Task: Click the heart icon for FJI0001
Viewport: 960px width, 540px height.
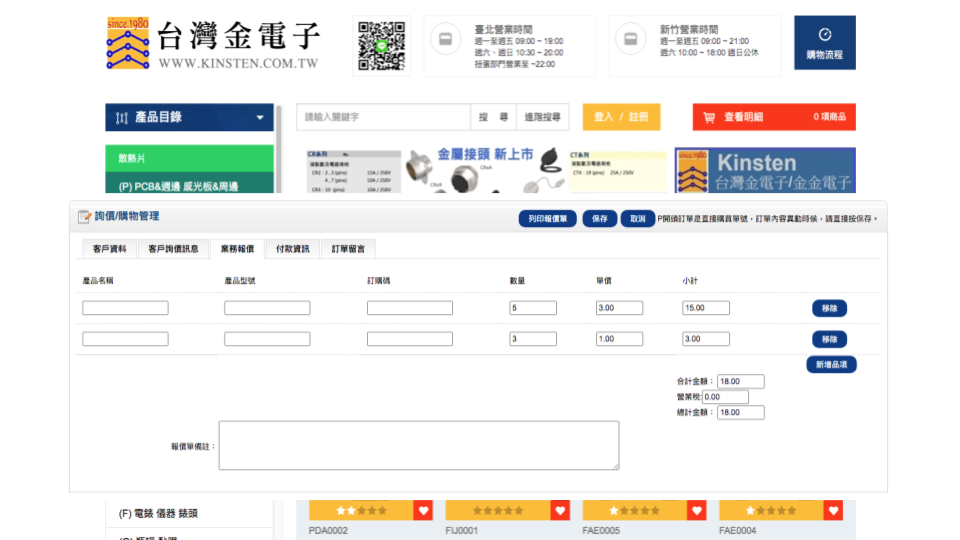Action: click(x=559, y=511)
